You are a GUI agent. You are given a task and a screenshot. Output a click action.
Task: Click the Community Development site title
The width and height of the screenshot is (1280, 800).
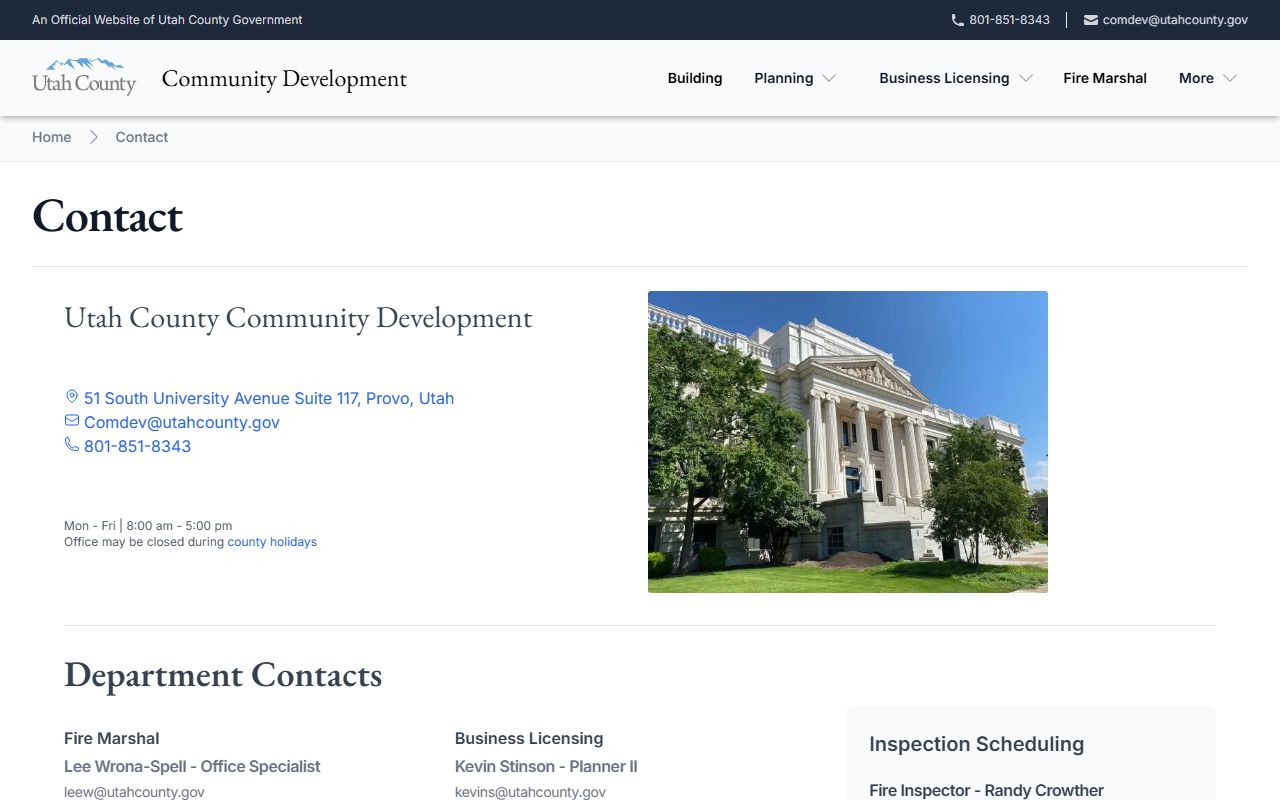pyautogui.click(x=284, y=78)
